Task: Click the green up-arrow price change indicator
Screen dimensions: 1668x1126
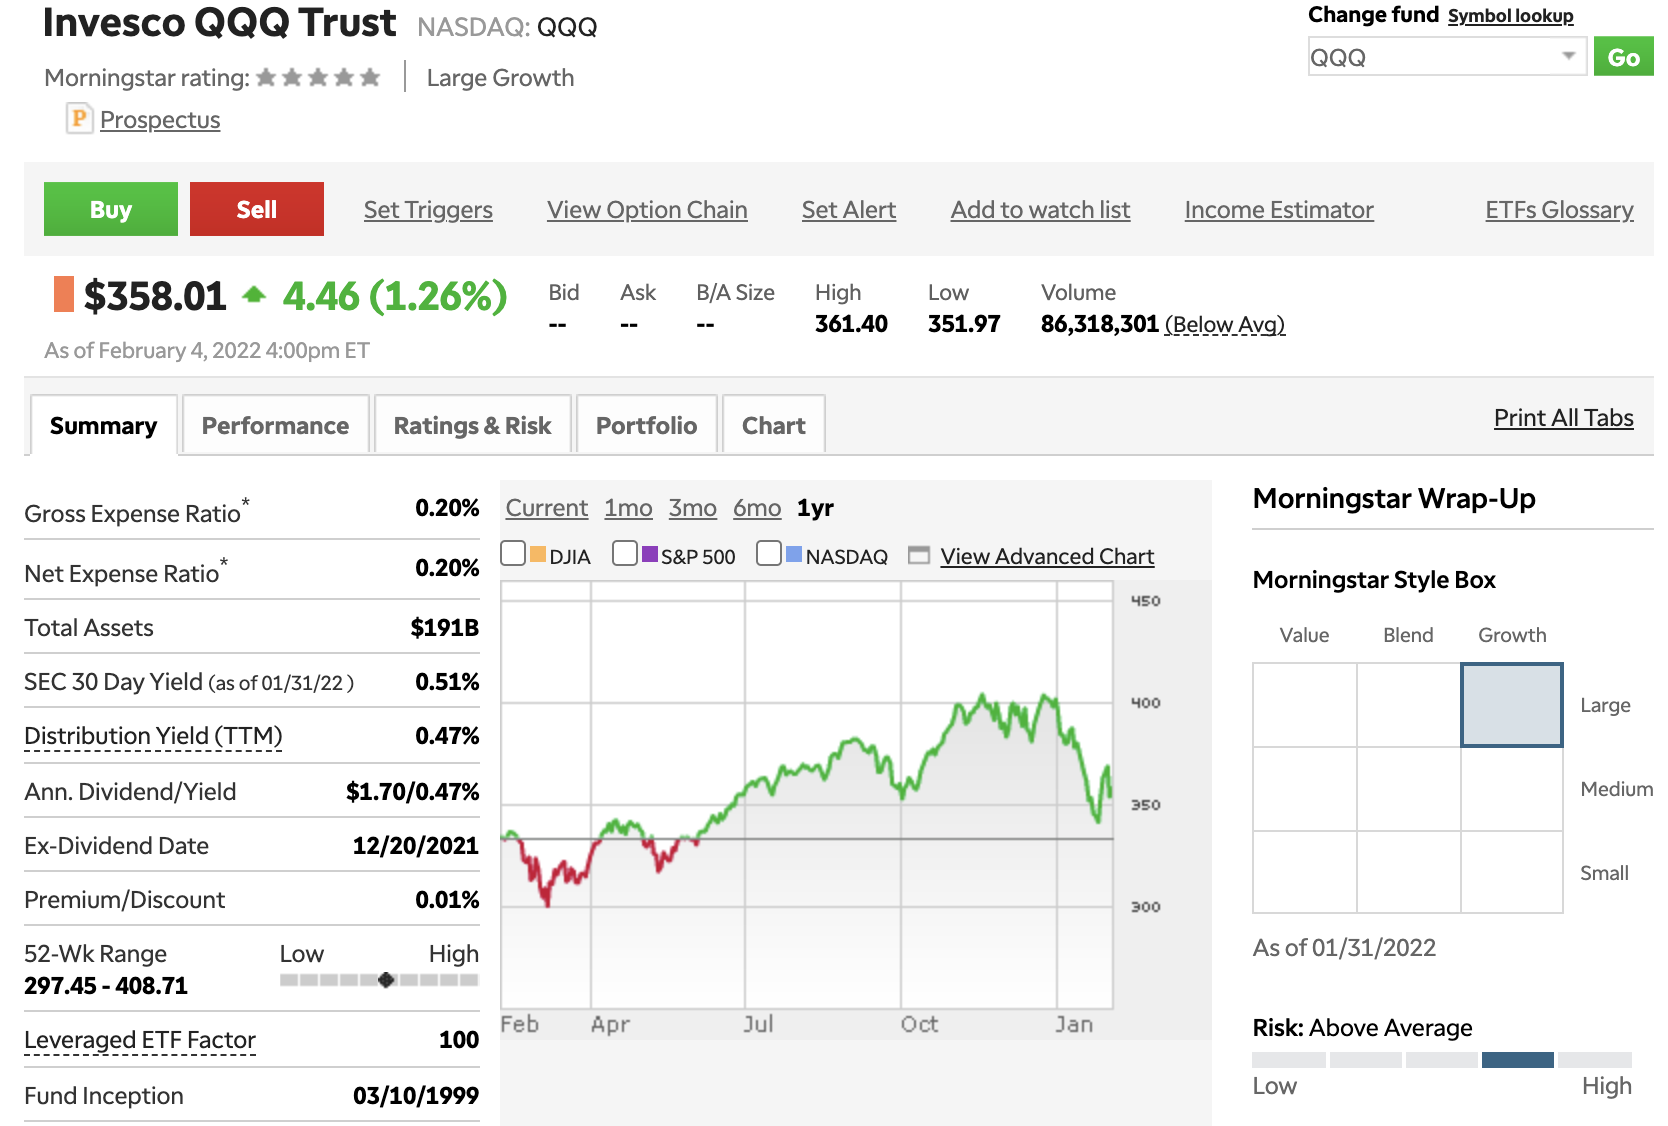Action: coord(254,294)
